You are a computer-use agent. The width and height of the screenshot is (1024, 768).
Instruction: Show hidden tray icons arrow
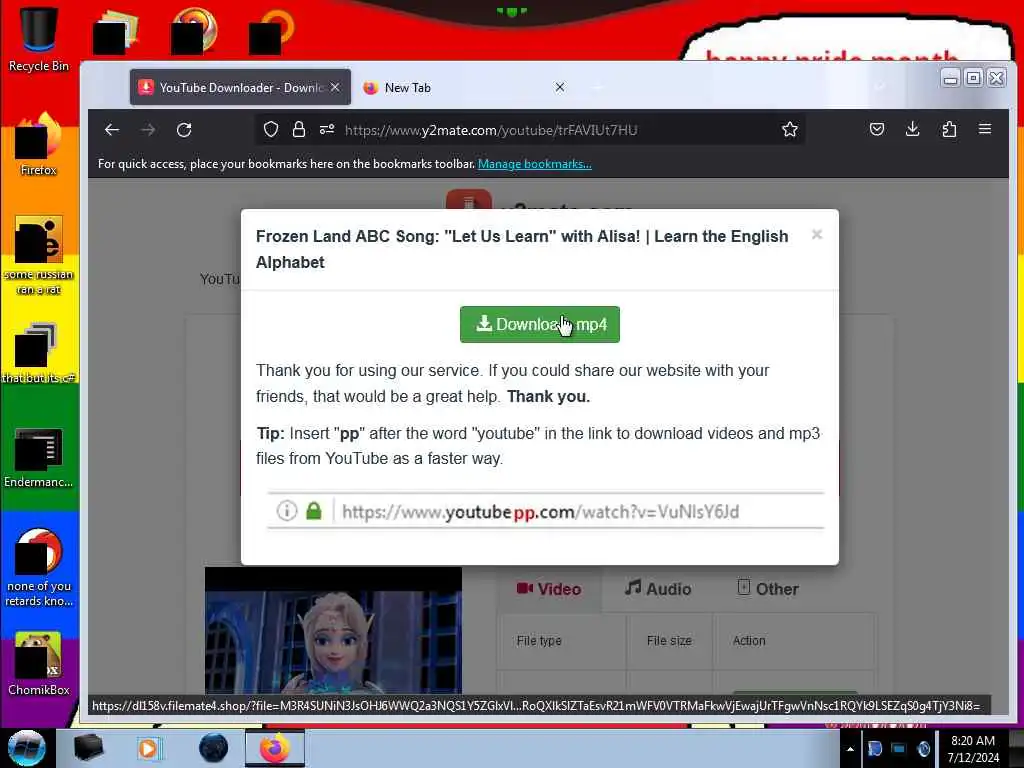point(850,749)
